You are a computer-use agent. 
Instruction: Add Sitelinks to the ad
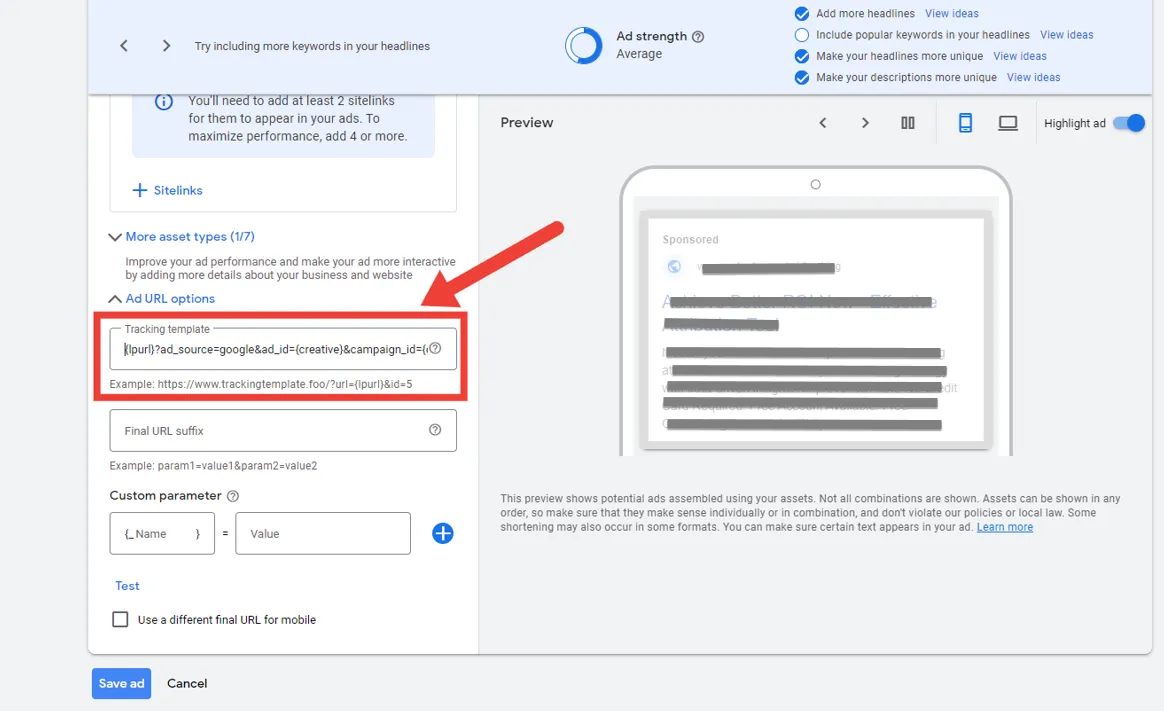[168, 191]
